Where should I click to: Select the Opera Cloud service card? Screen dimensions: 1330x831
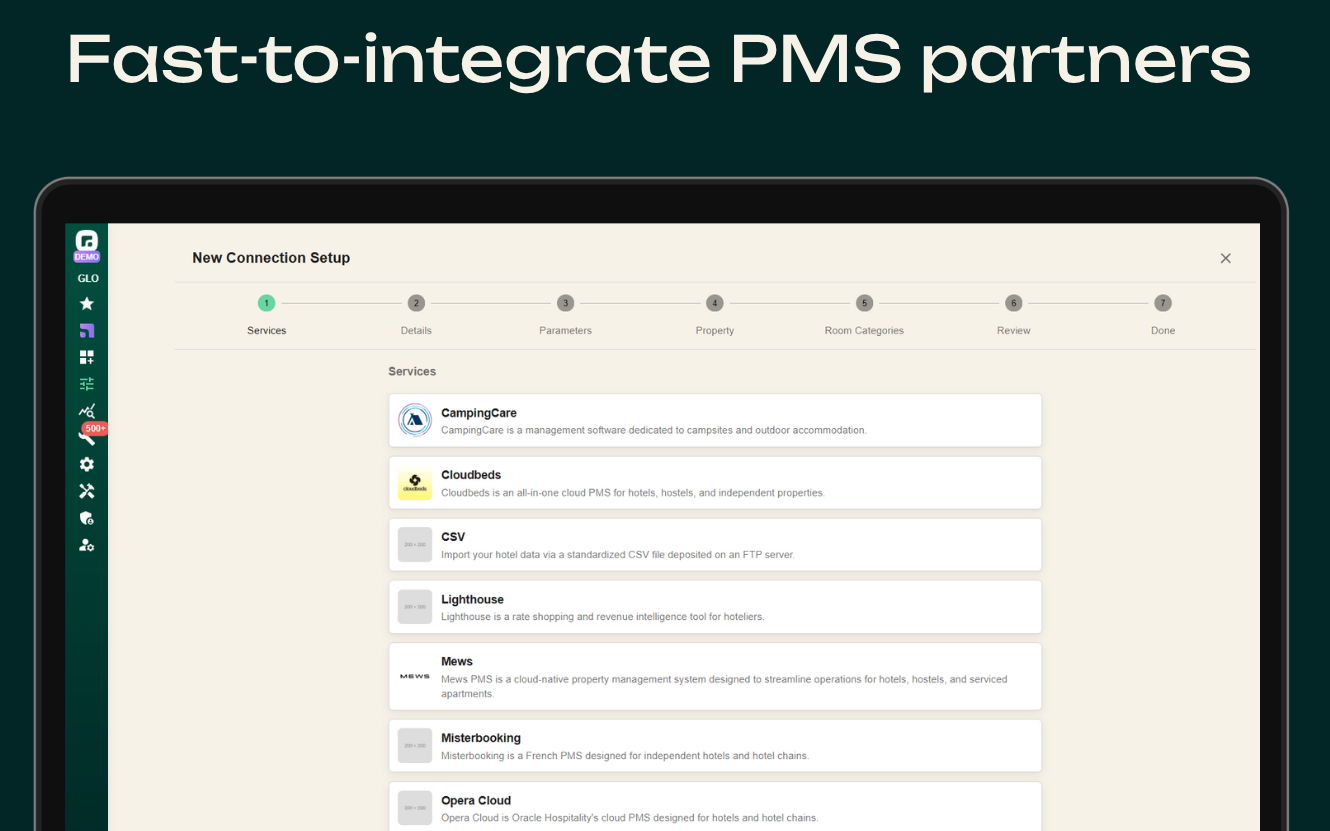pos(715,808)
